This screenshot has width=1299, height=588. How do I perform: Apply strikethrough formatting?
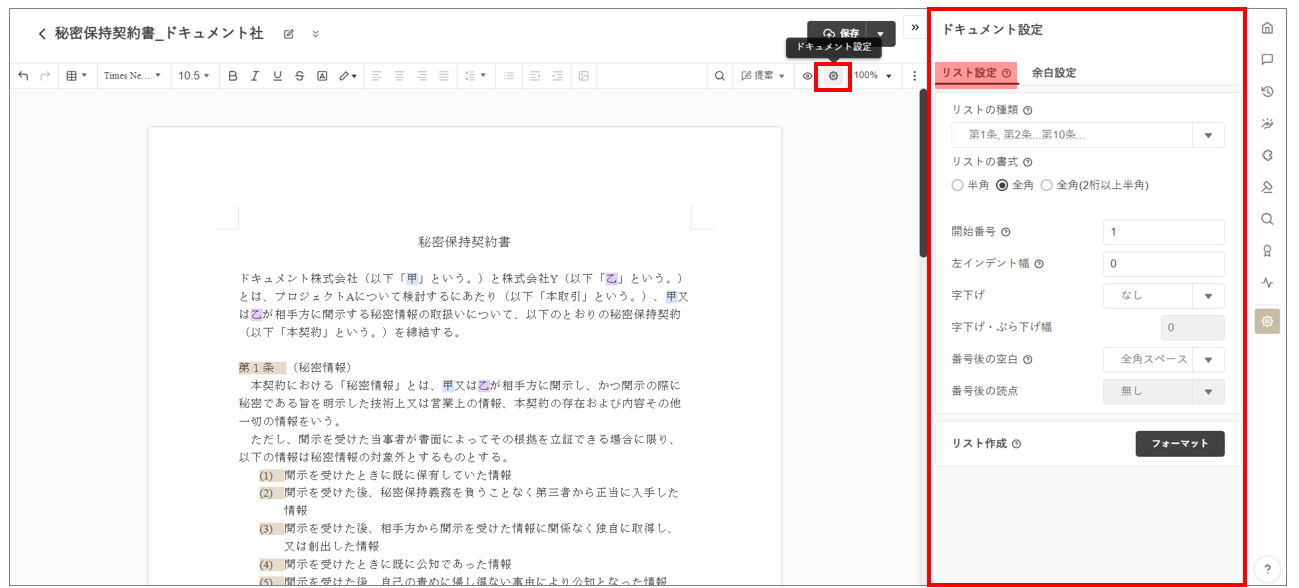[299, 76]
